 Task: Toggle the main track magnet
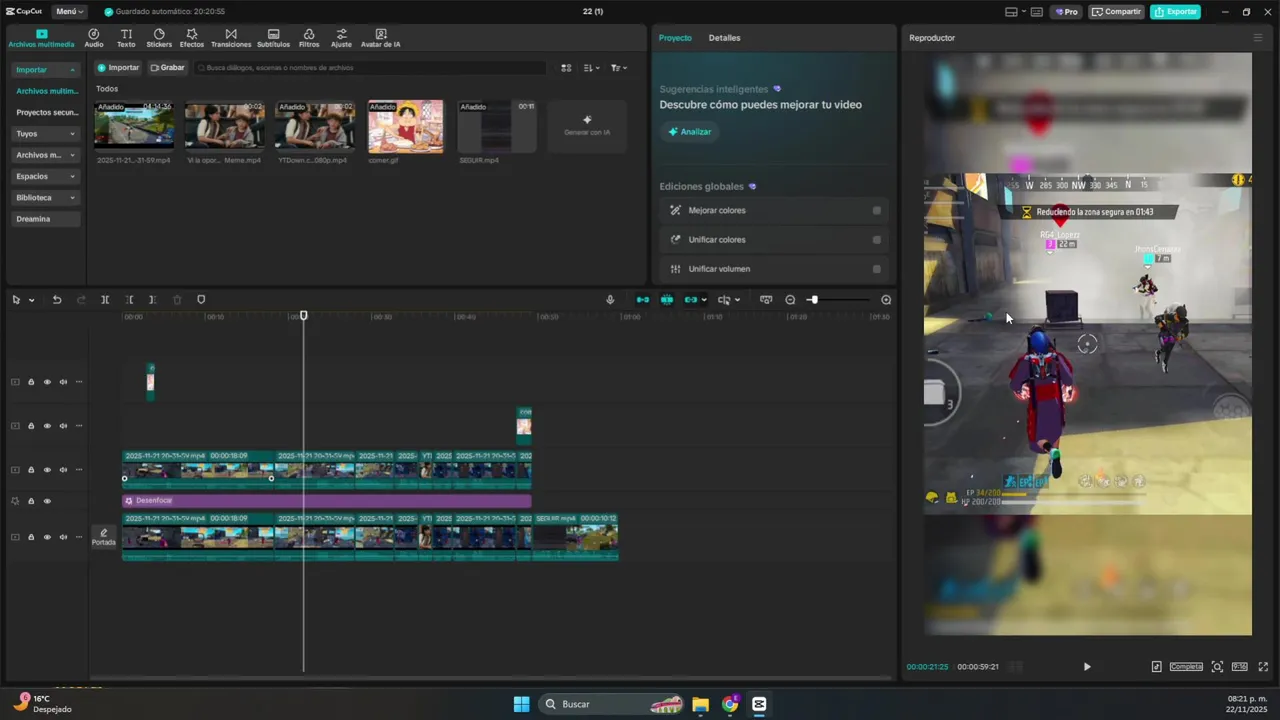[643, 300]
